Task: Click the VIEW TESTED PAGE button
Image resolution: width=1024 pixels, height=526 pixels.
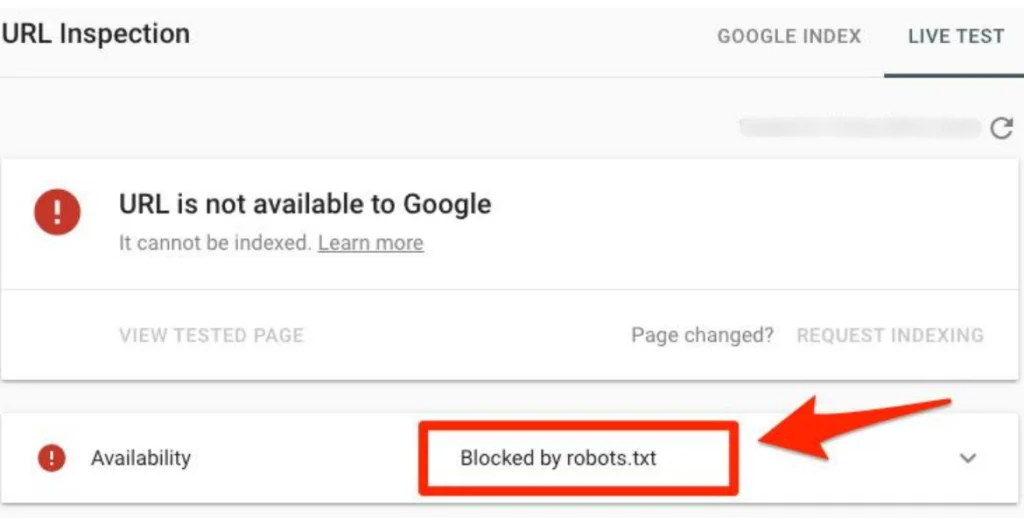Action: (212, 335)
